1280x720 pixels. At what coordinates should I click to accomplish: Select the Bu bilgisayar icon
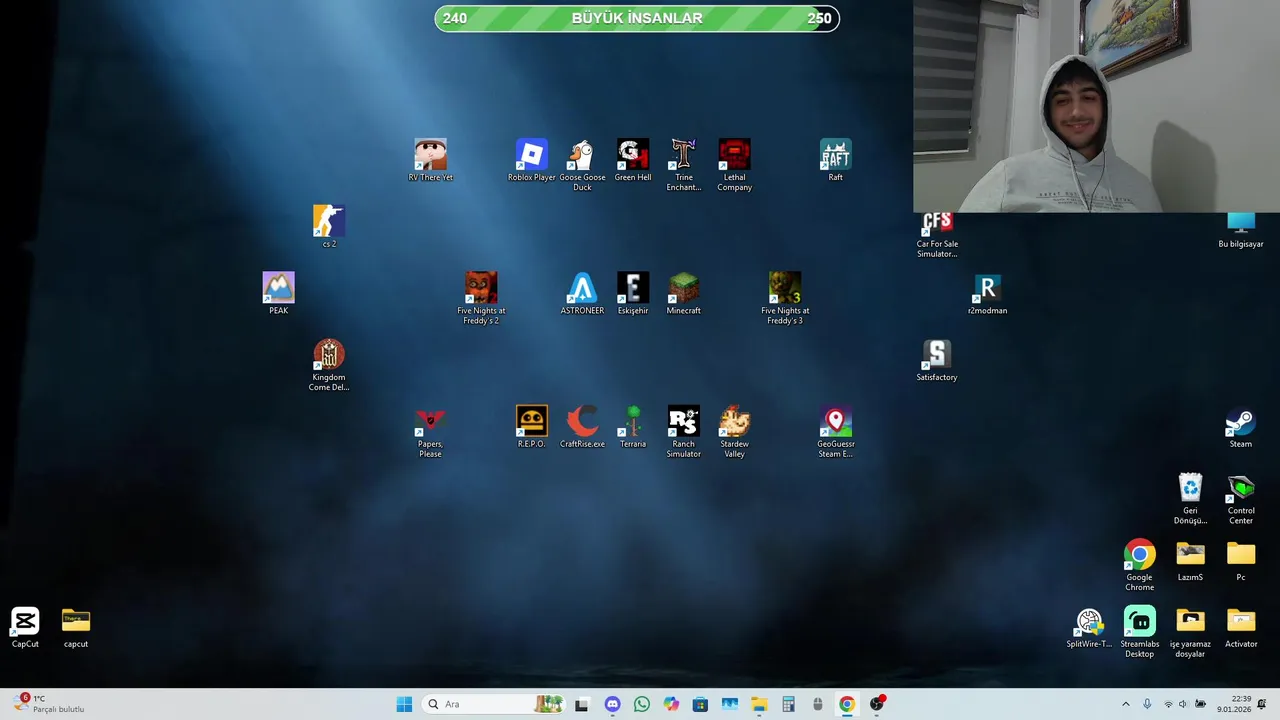[1241, 231]
